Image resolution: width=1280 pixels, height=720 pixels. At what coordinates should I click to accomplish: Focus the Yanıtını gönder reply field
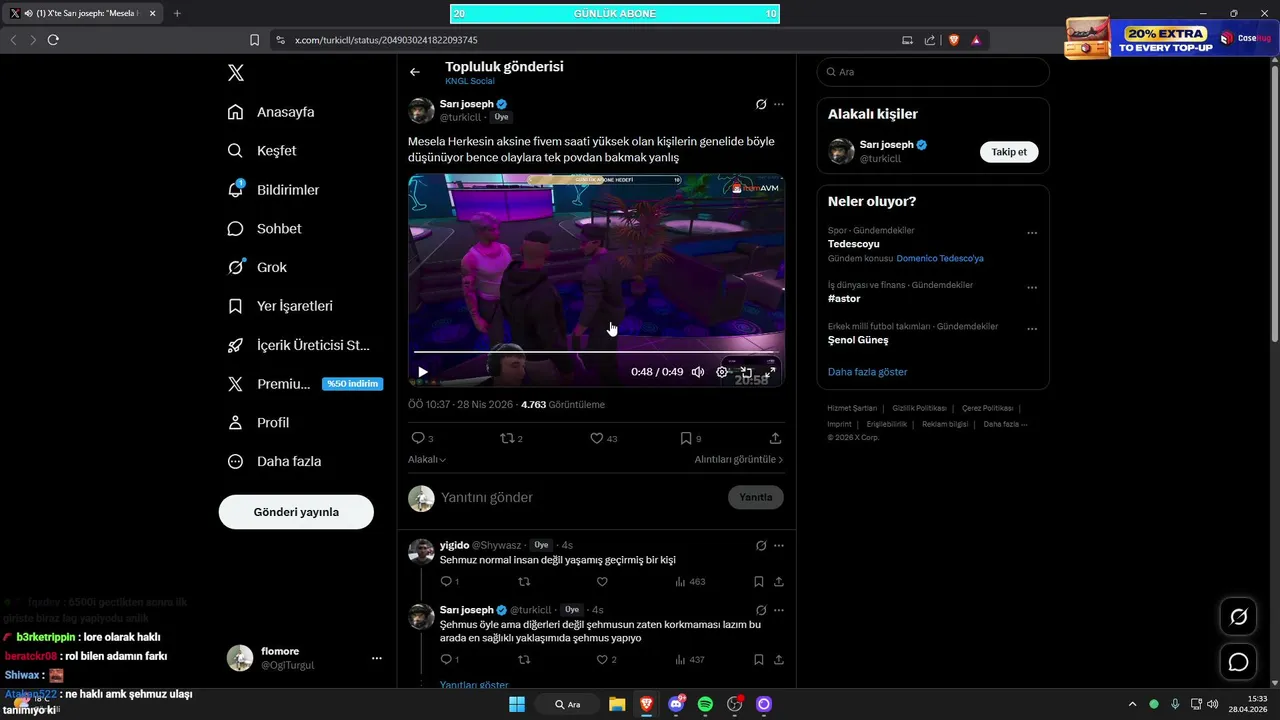click(x=580, y=498)
